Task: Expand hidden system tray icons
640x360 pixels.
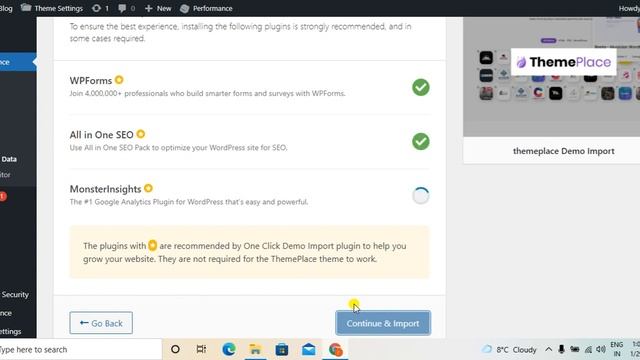Action: pos(549,349)
